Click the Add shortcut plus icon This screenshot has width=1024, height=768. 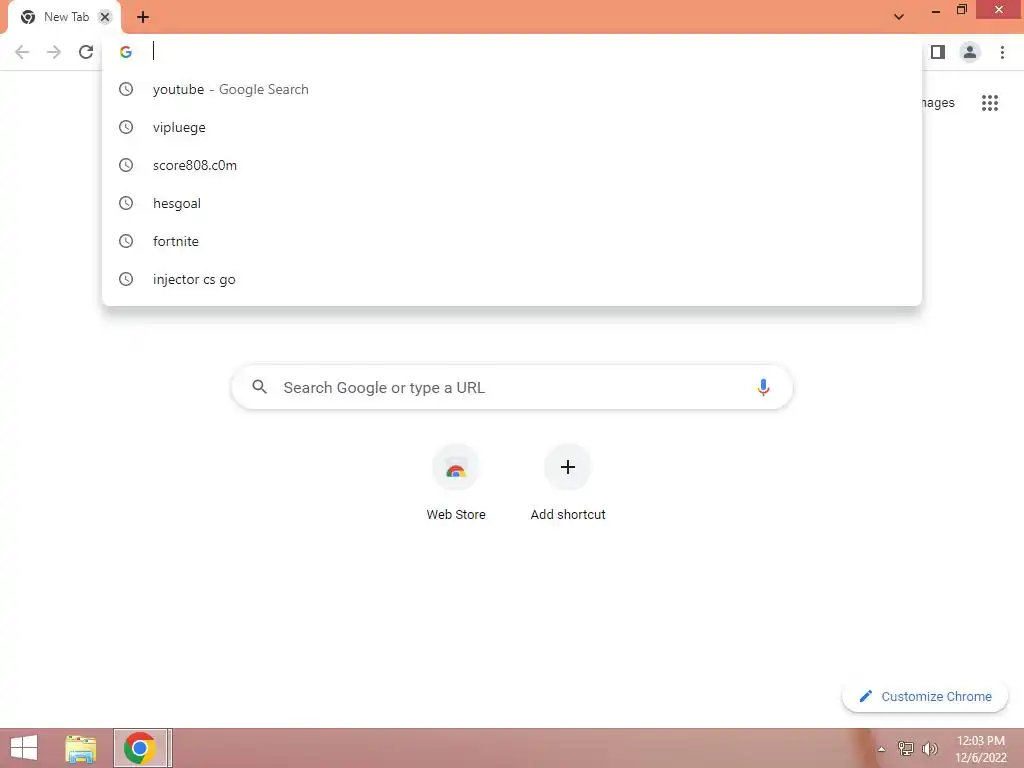568,467
